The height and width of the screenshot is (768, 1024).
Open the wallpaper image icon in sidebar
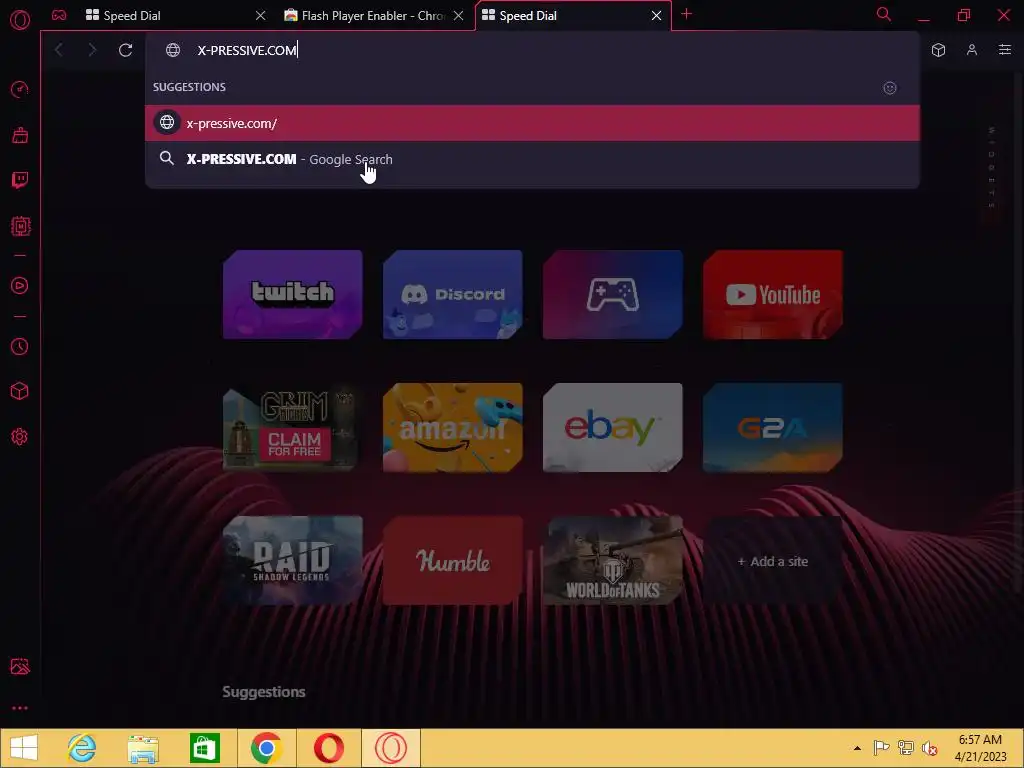(20, 666)
